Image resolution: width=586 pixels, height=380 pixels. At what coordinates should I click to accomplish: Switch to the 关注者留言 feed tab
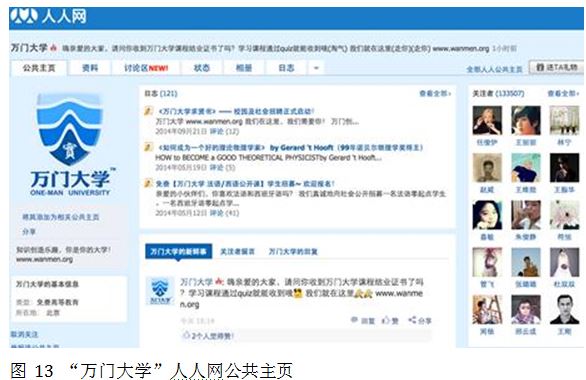click(237, 251)
